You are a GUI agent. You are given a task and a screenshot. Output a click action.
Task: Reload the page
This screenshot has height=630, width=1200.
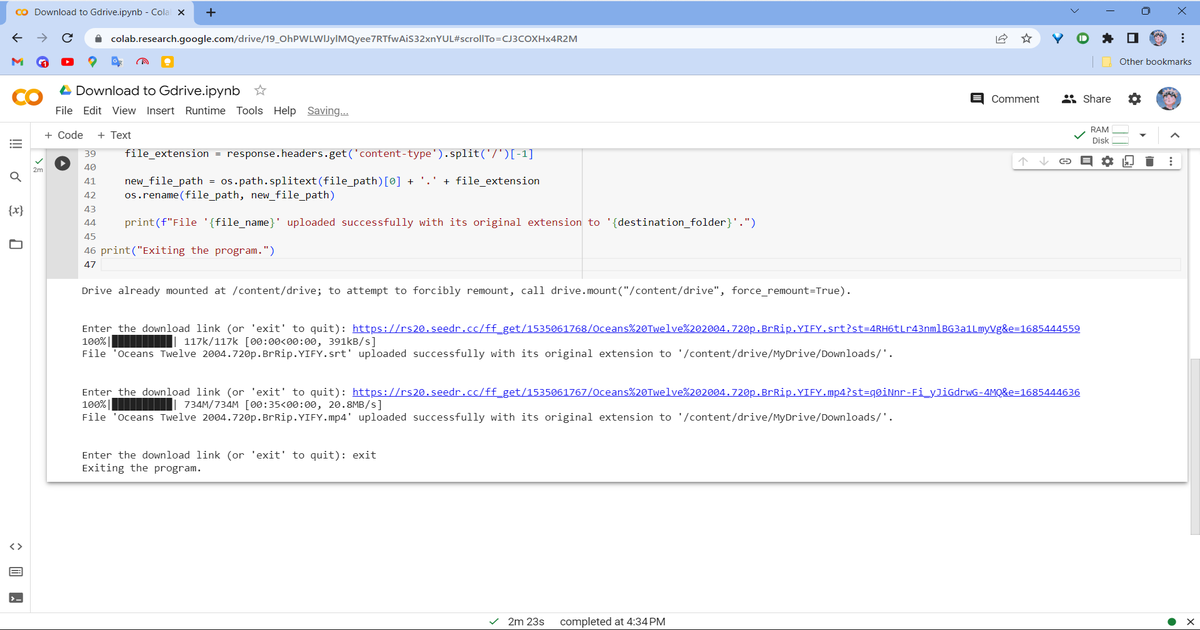(x=66, y=37)
